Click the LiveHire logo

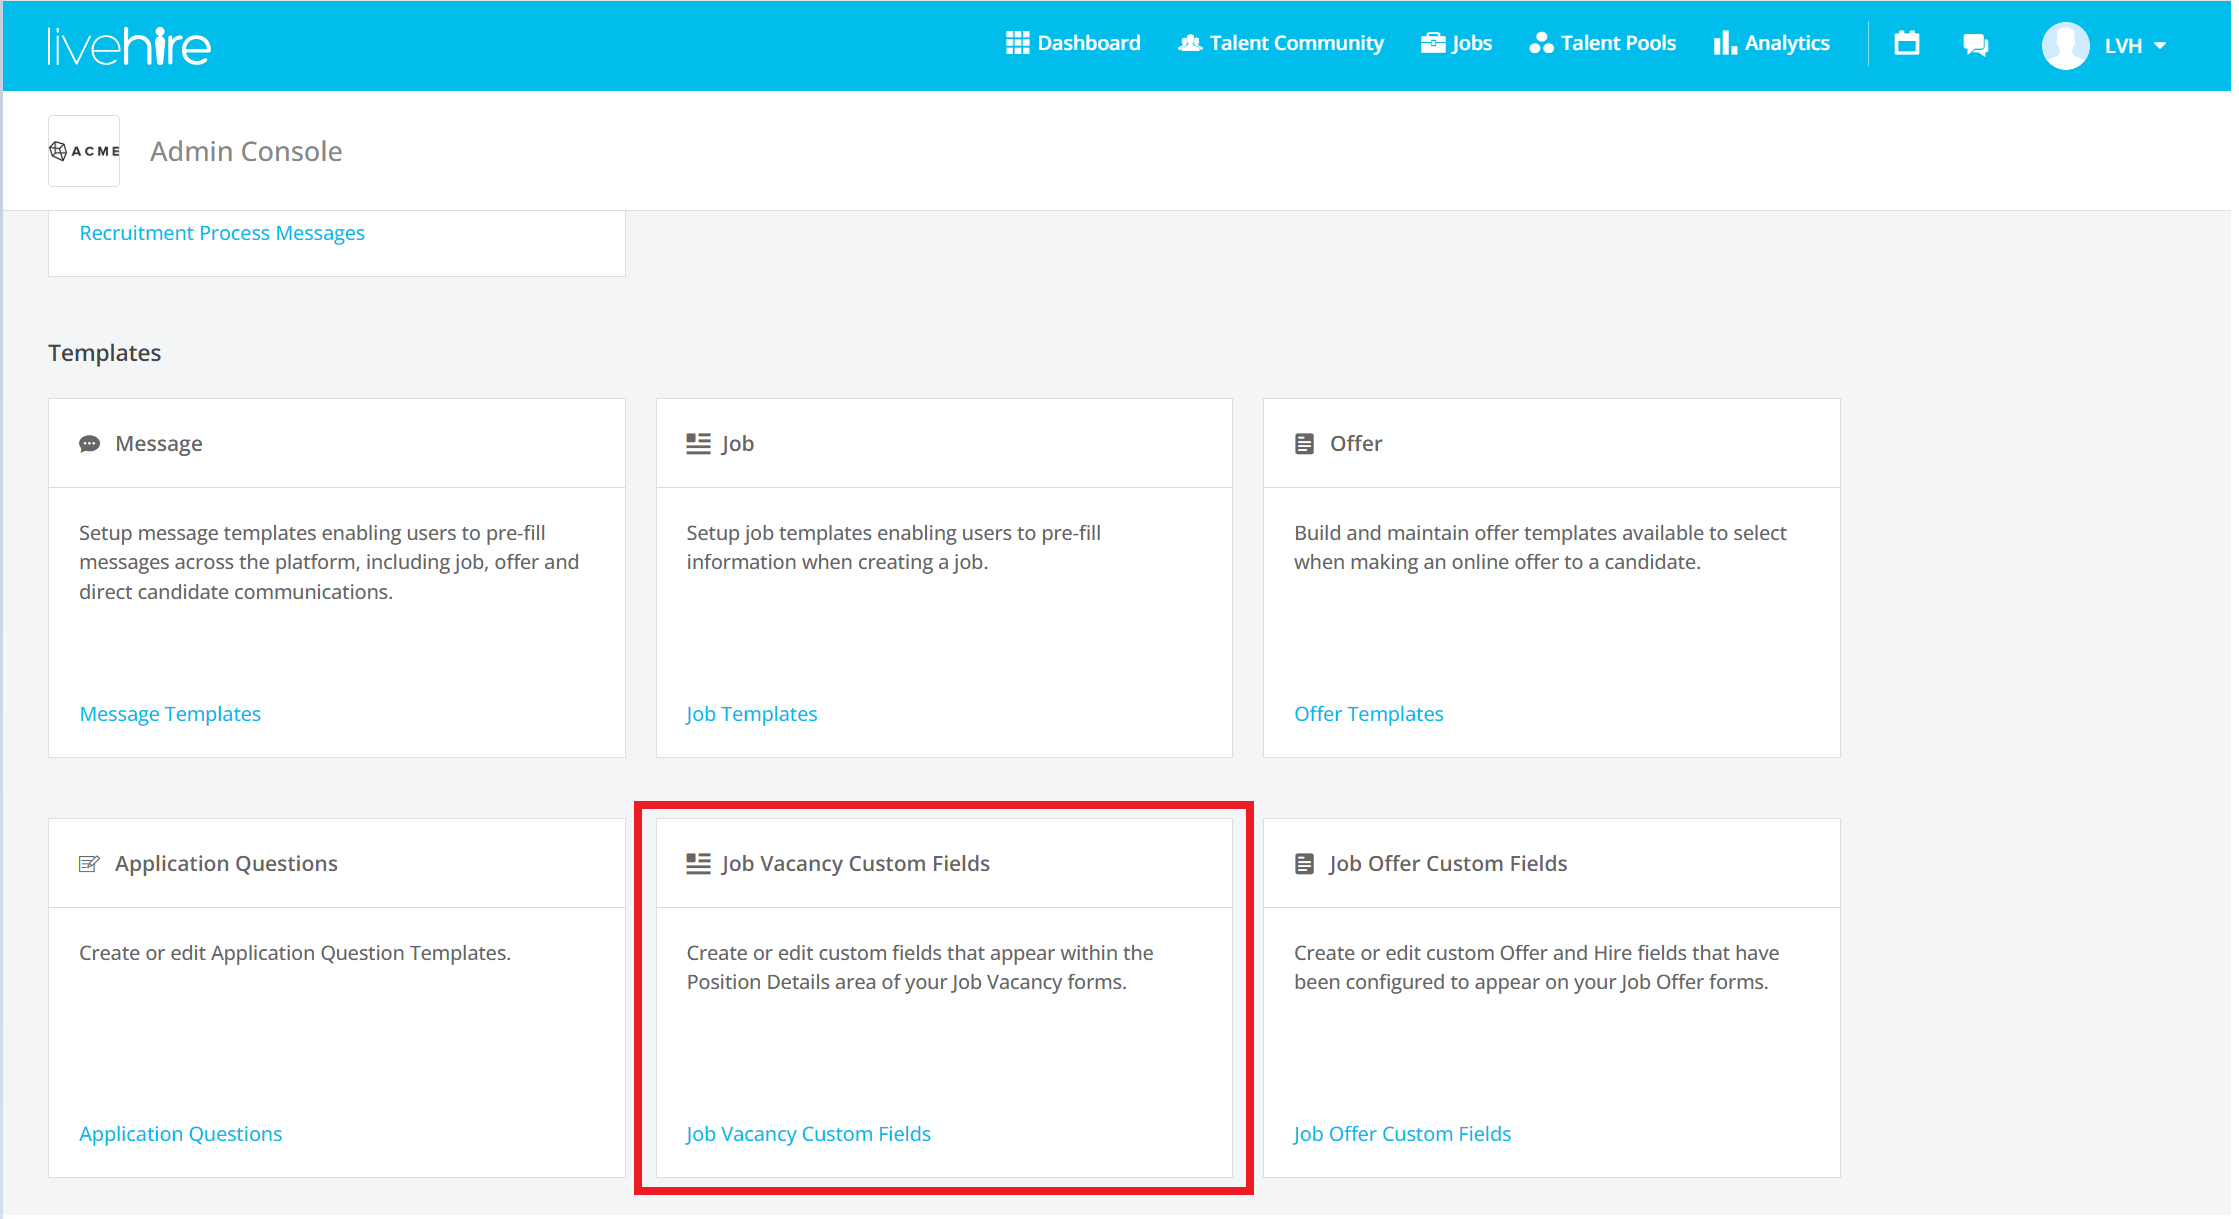tap(129, 46)
